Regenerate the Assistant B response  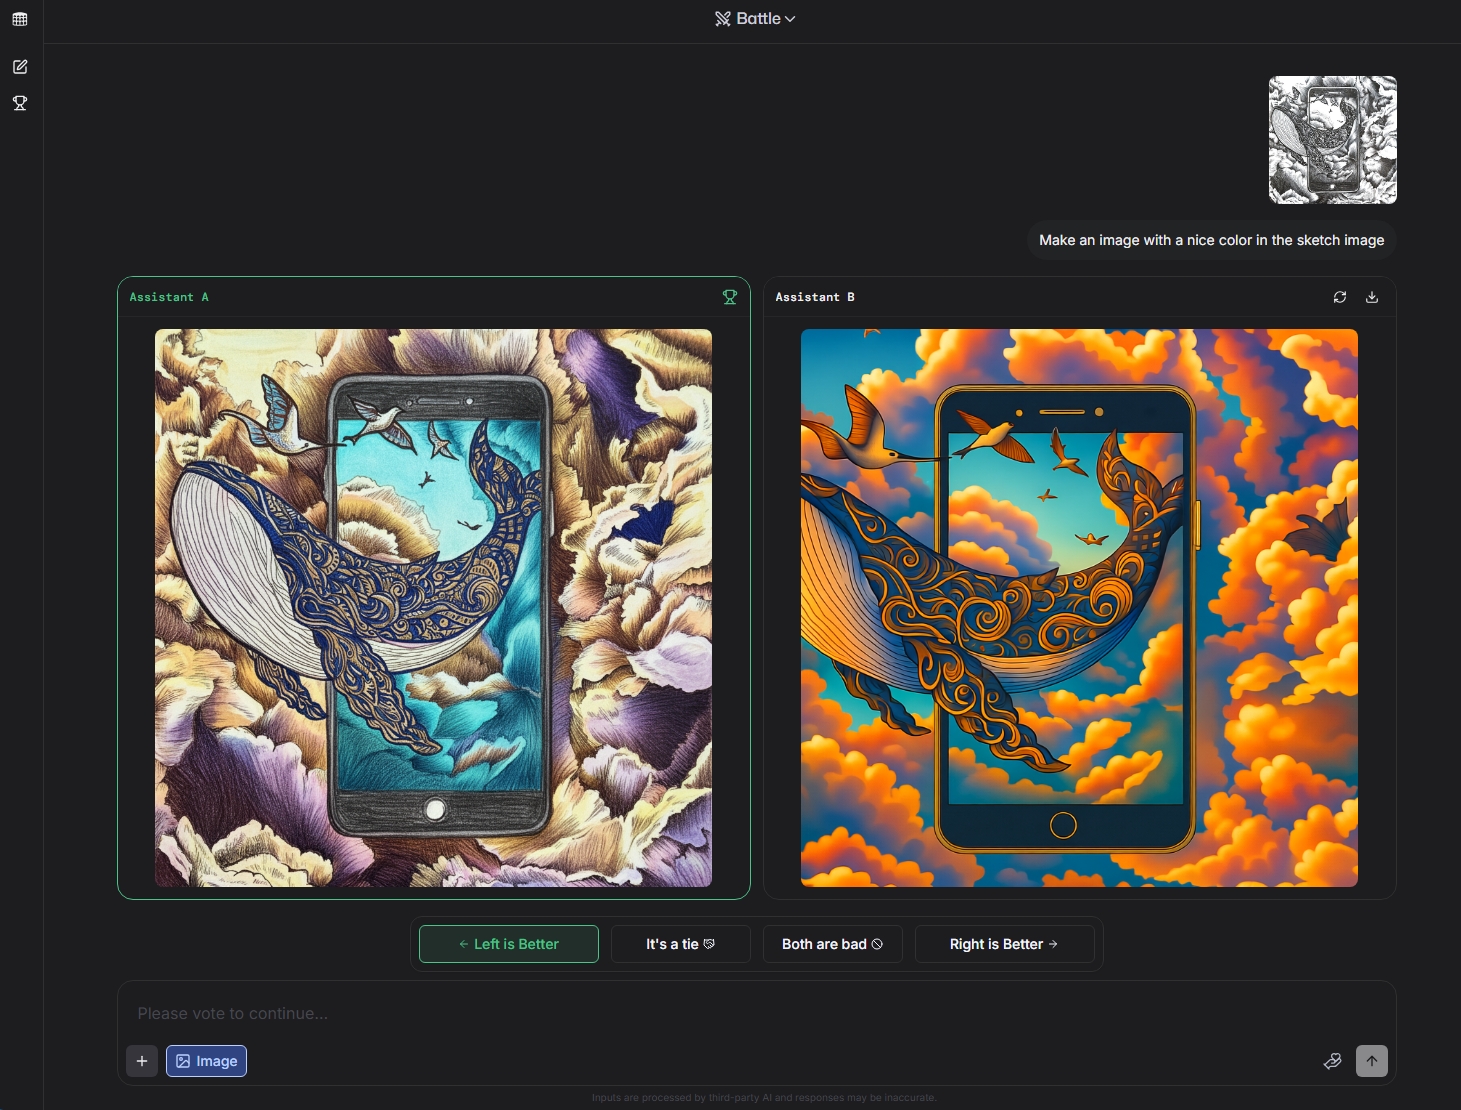point(1340,297)
